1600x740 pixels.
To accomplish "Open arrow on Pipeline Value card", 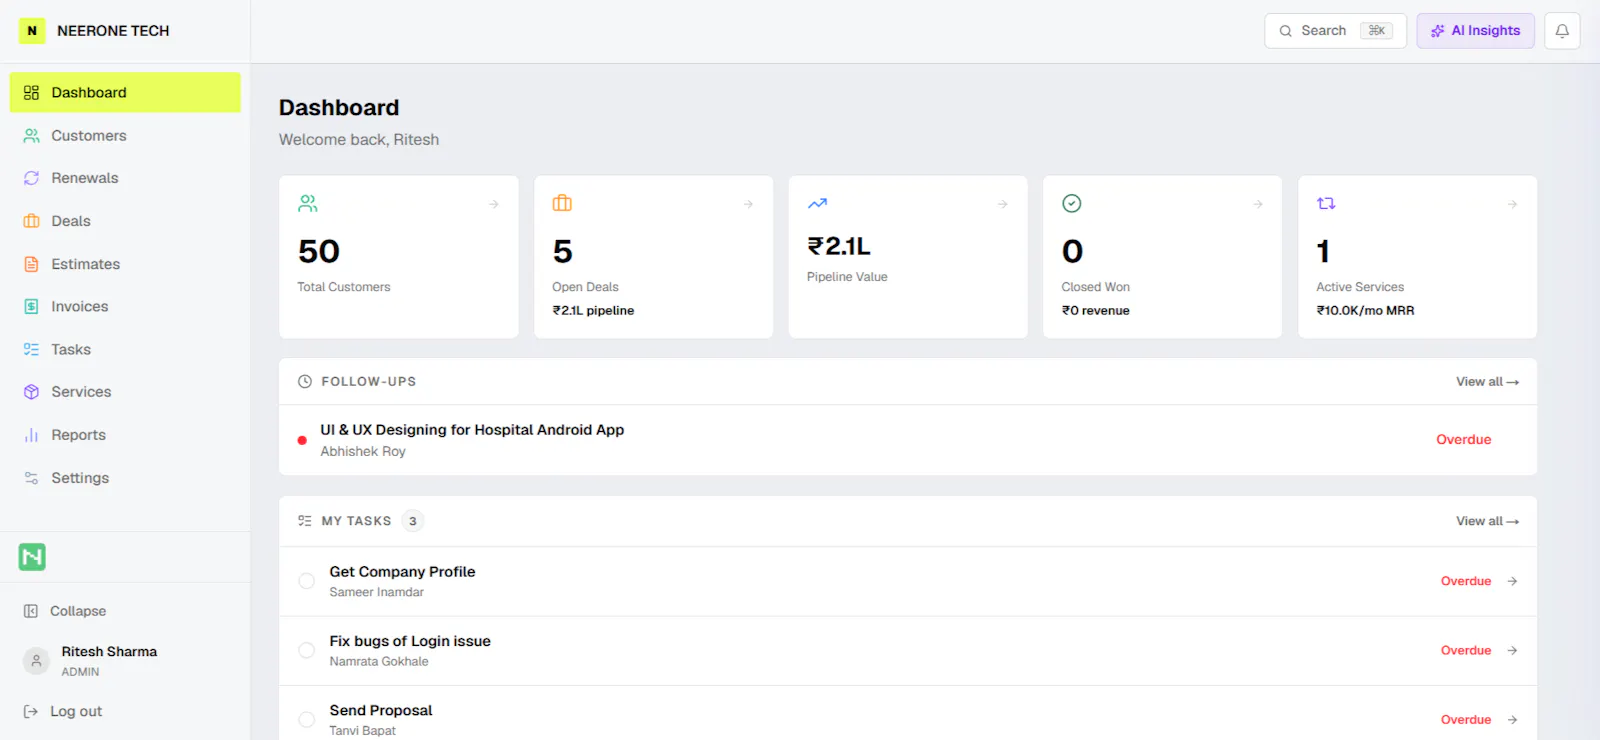I will (x=1002, y=204).
